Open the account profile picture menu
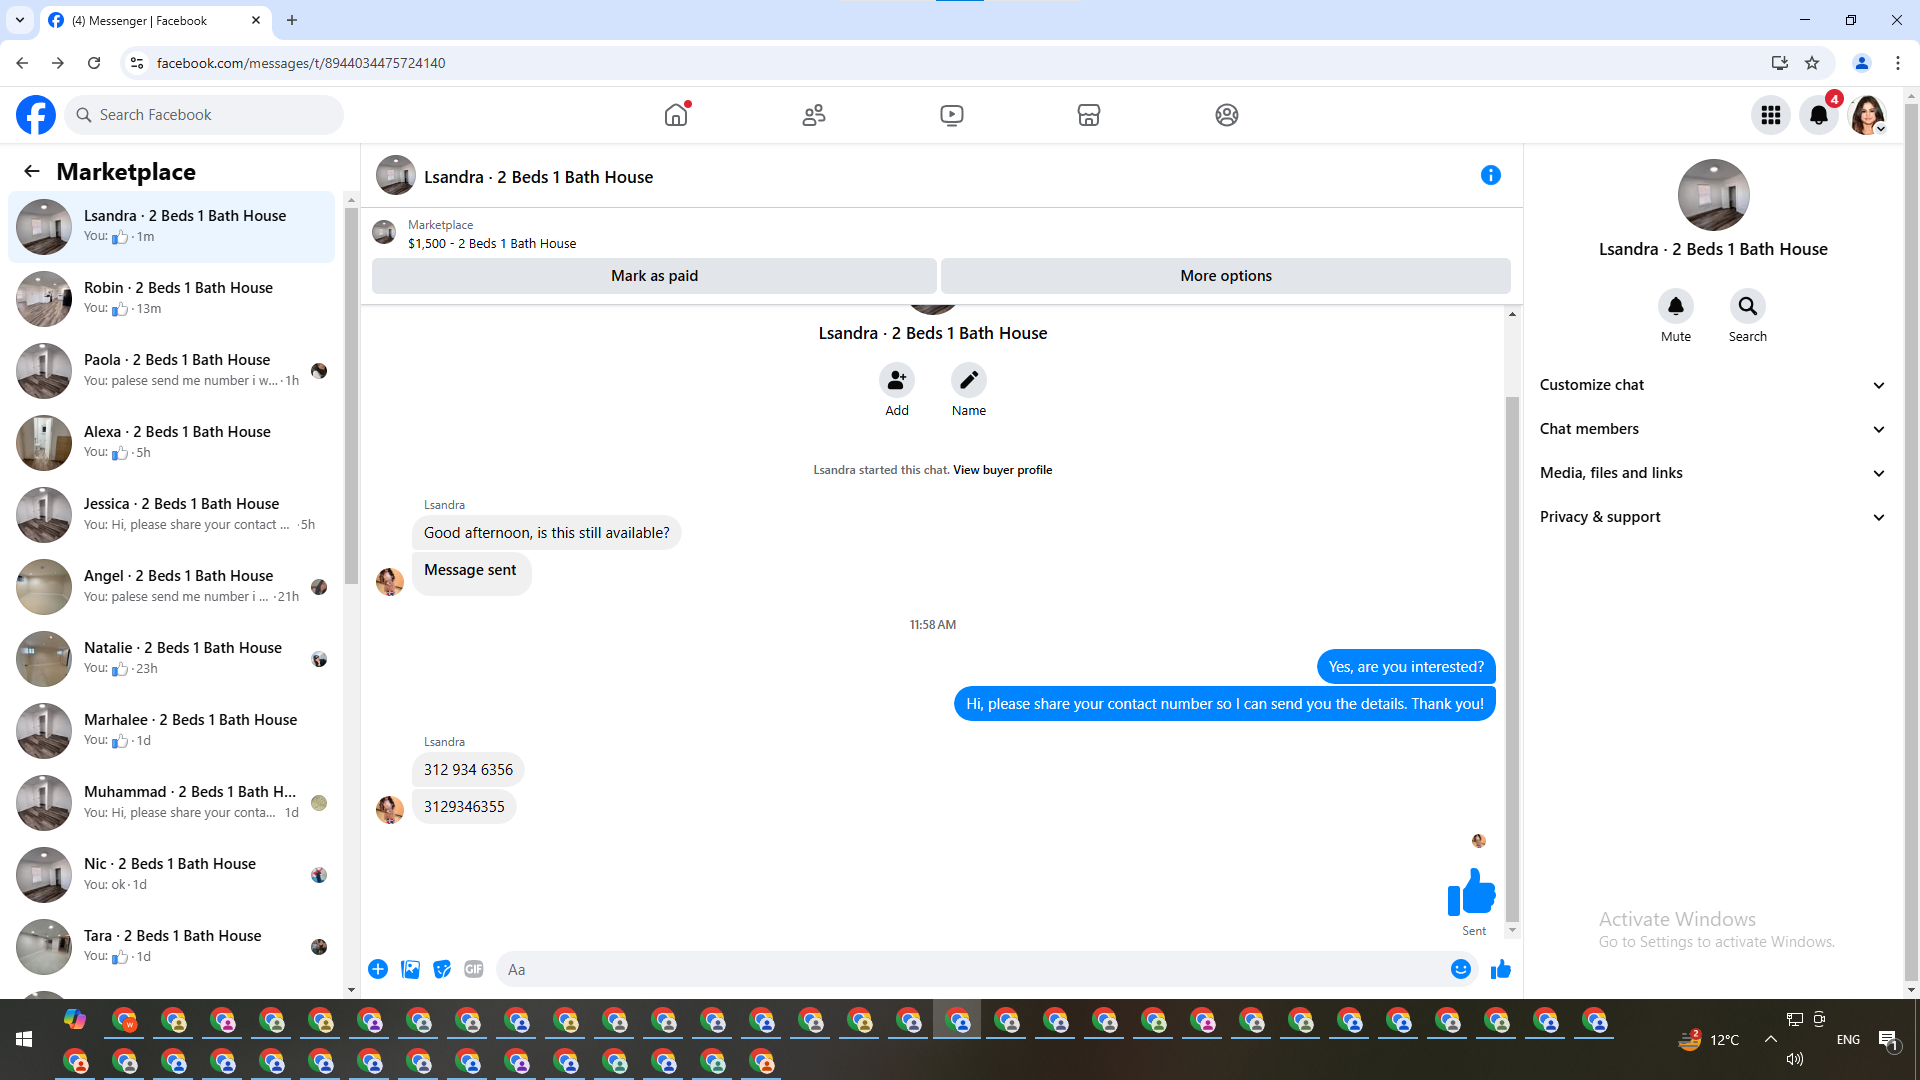1920x1080 pixels. point(1867,115)
